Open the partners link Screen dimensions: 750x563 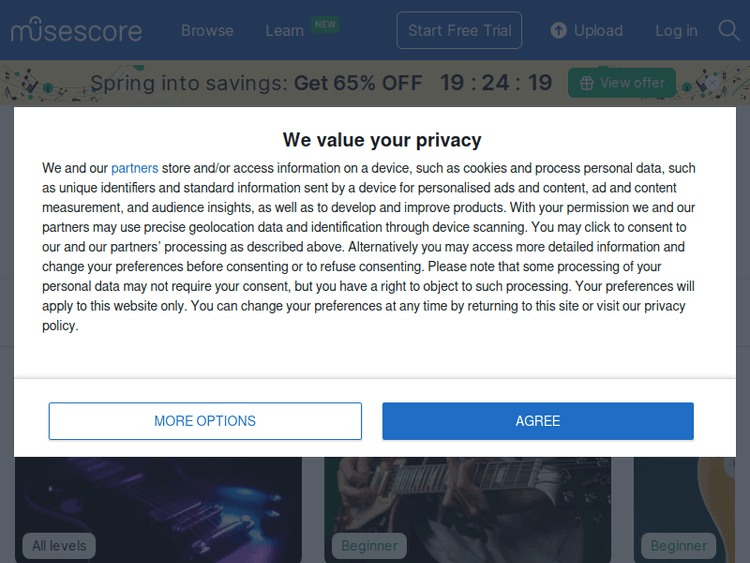pyautogui.click(x=134, y=168)
